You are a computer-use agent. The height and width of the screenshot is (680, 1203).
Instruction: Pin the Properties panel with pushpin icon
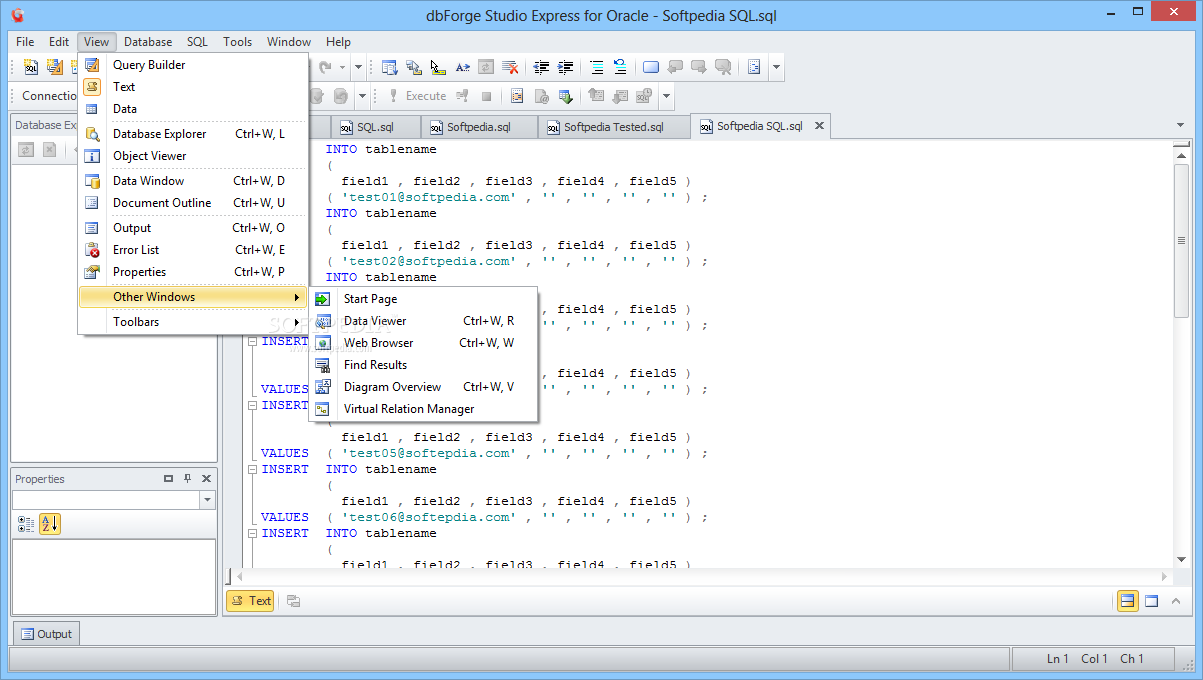click(187, 479)
